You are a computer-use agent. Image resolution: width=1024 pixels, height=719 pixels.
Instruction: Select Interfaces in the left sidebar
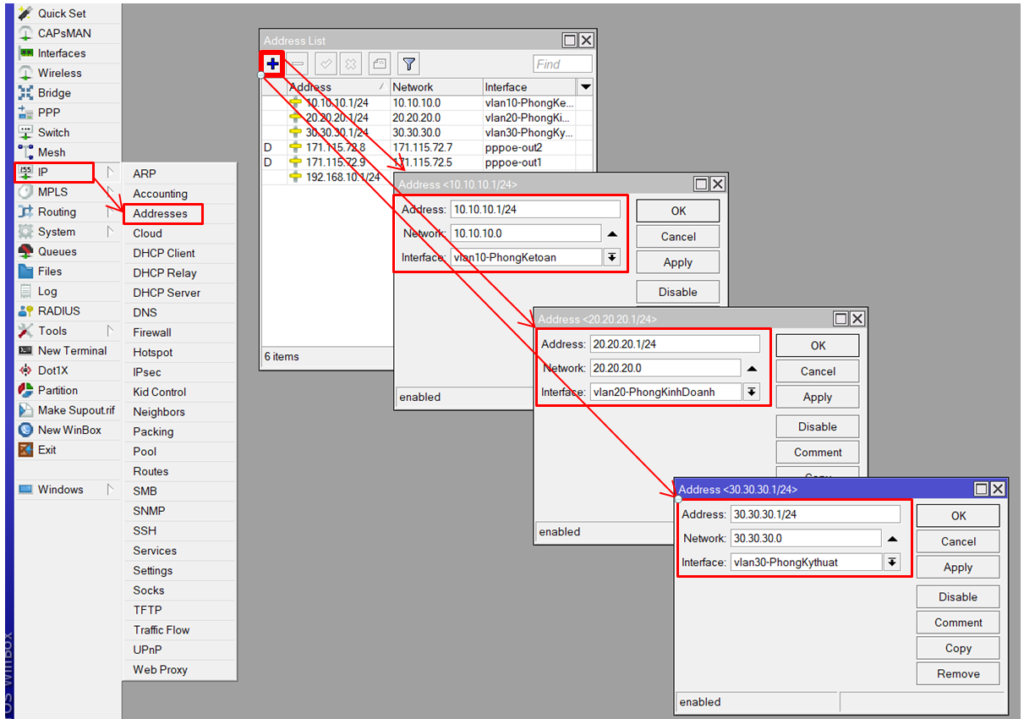click(61, 53)
